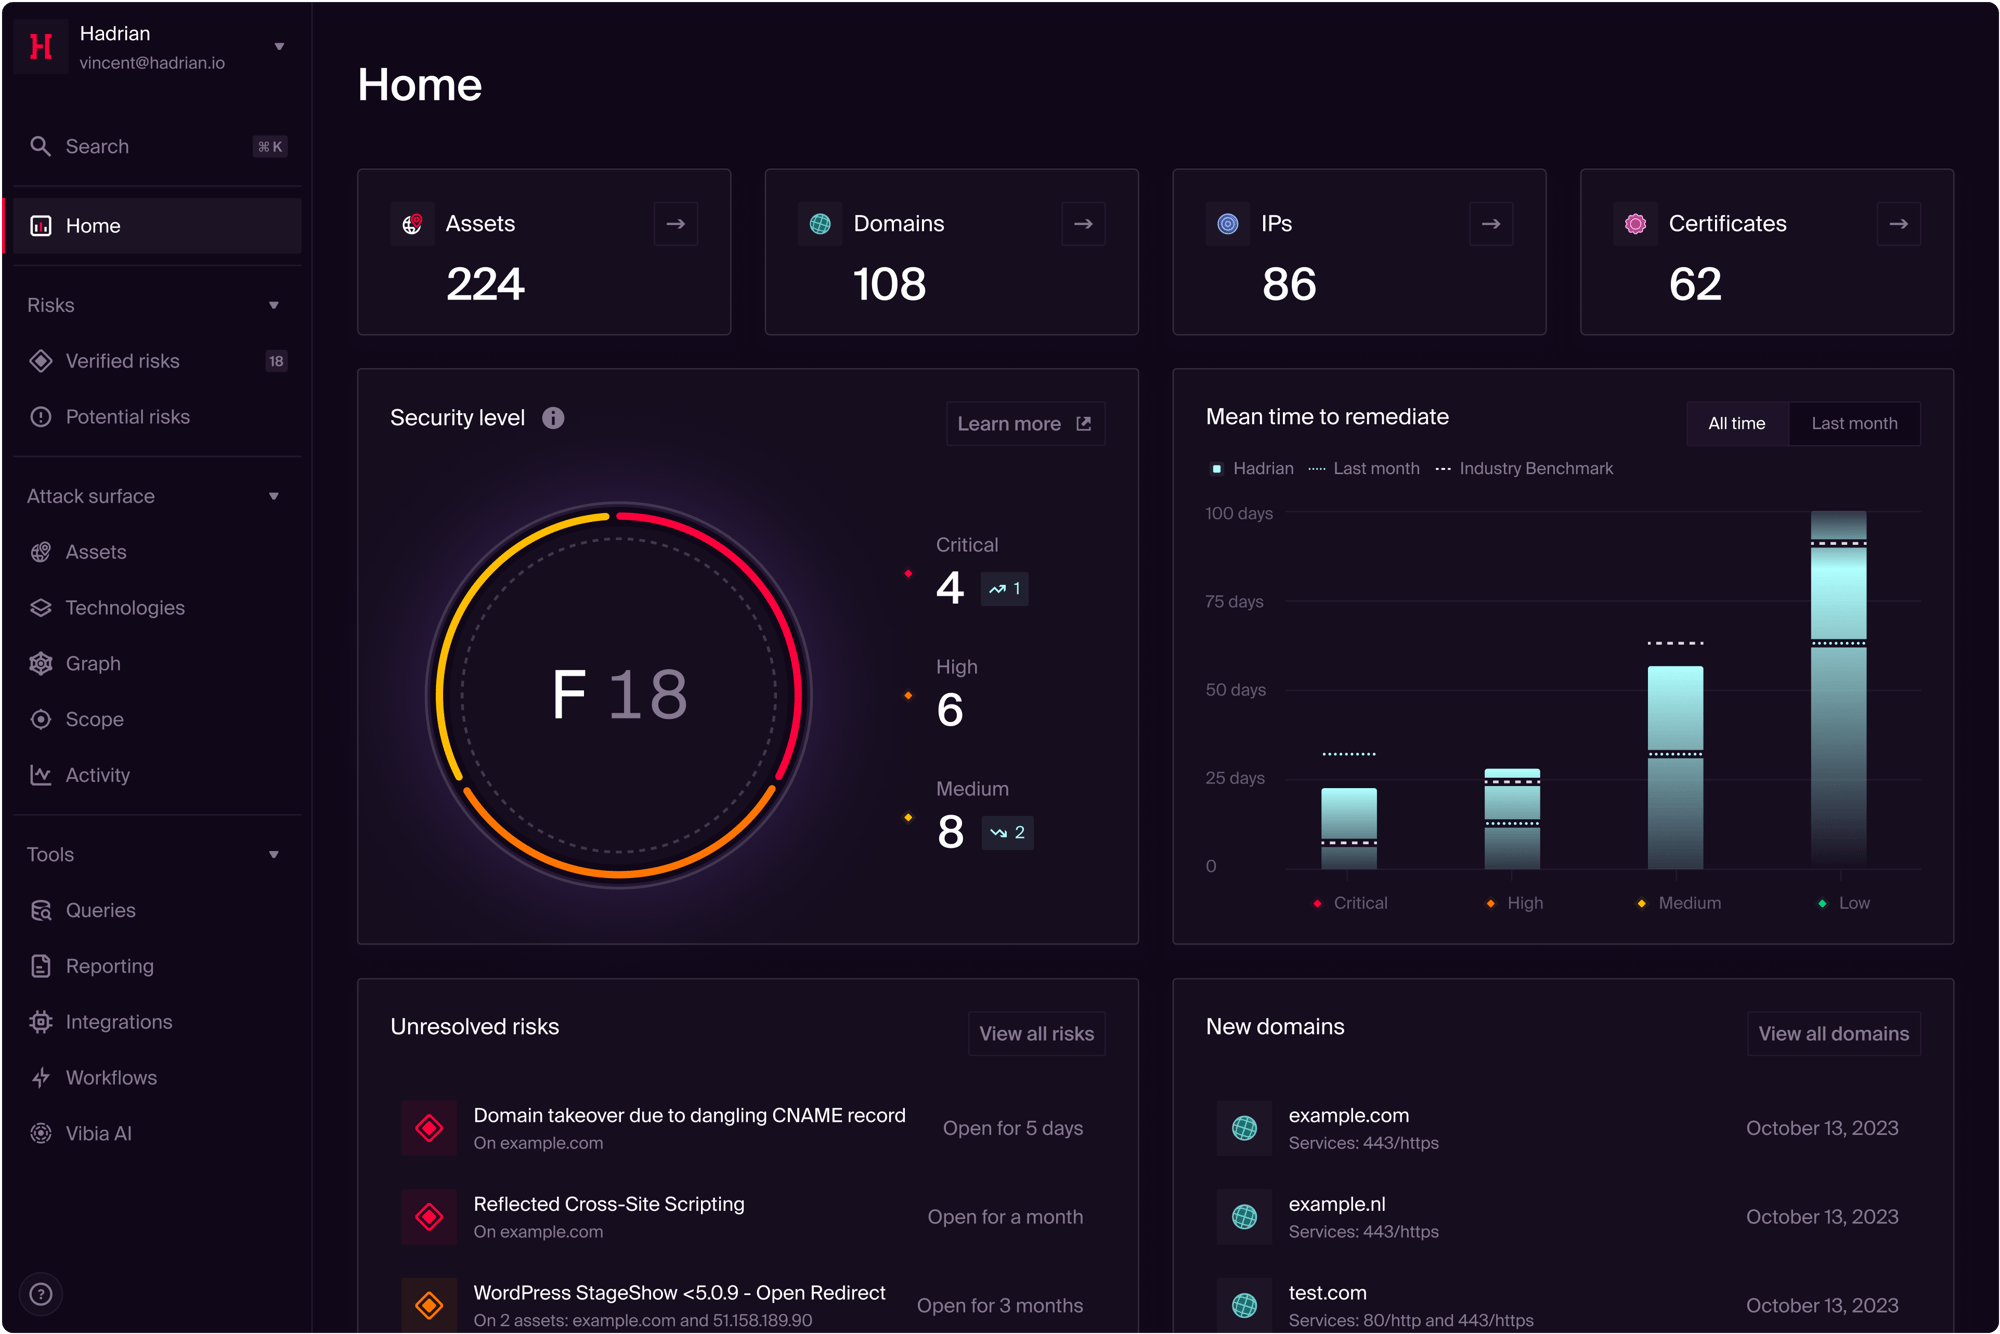Click the Vibia AI icon
The image size is (2000, 1334).
tap(41, 1133)
